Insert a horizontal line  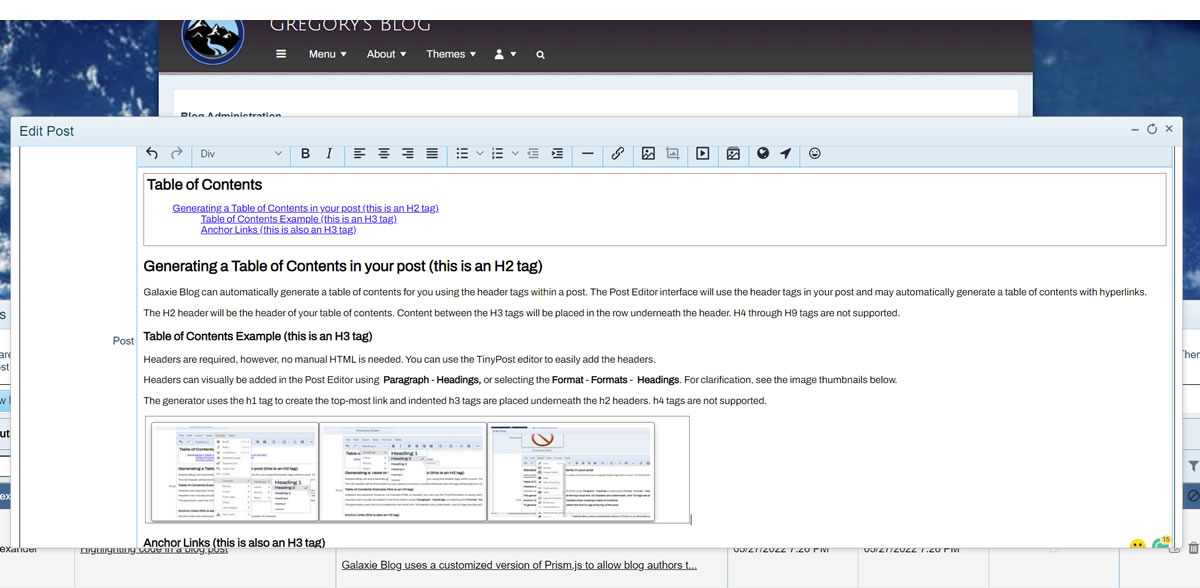click(x=587, y=153)
